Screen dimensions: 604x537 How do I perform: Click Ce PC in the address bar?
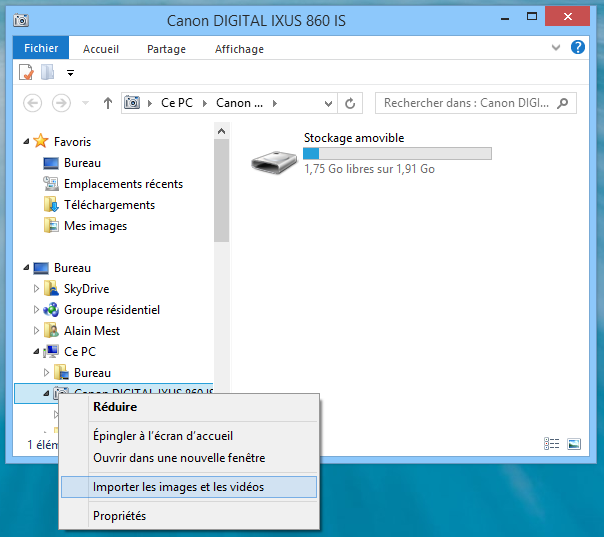(176, 103)
